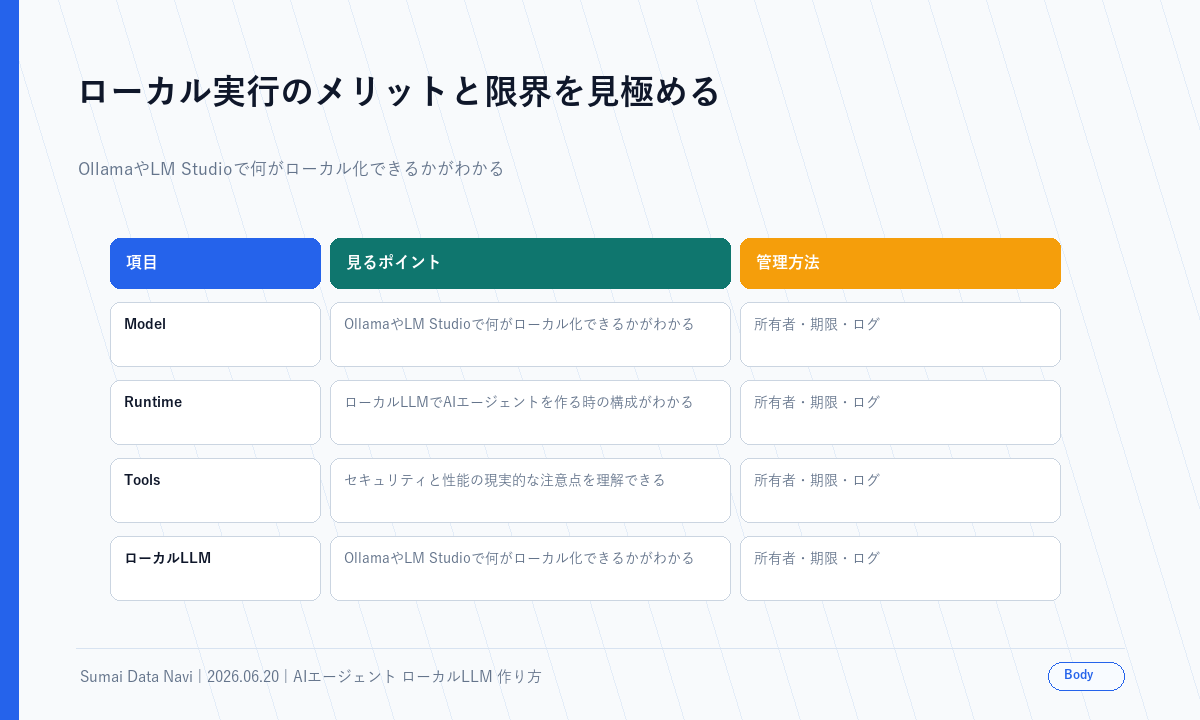Click the Runtime row label cell
1200x720 pixels.
215,412
